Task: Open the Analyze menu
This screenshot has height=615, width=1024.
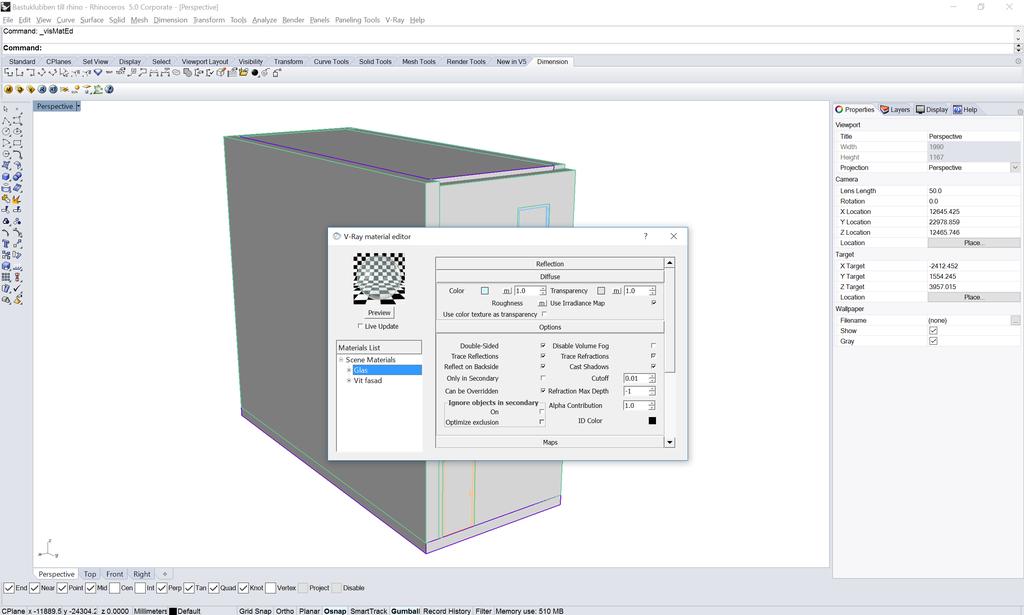Action: (264, 20)
